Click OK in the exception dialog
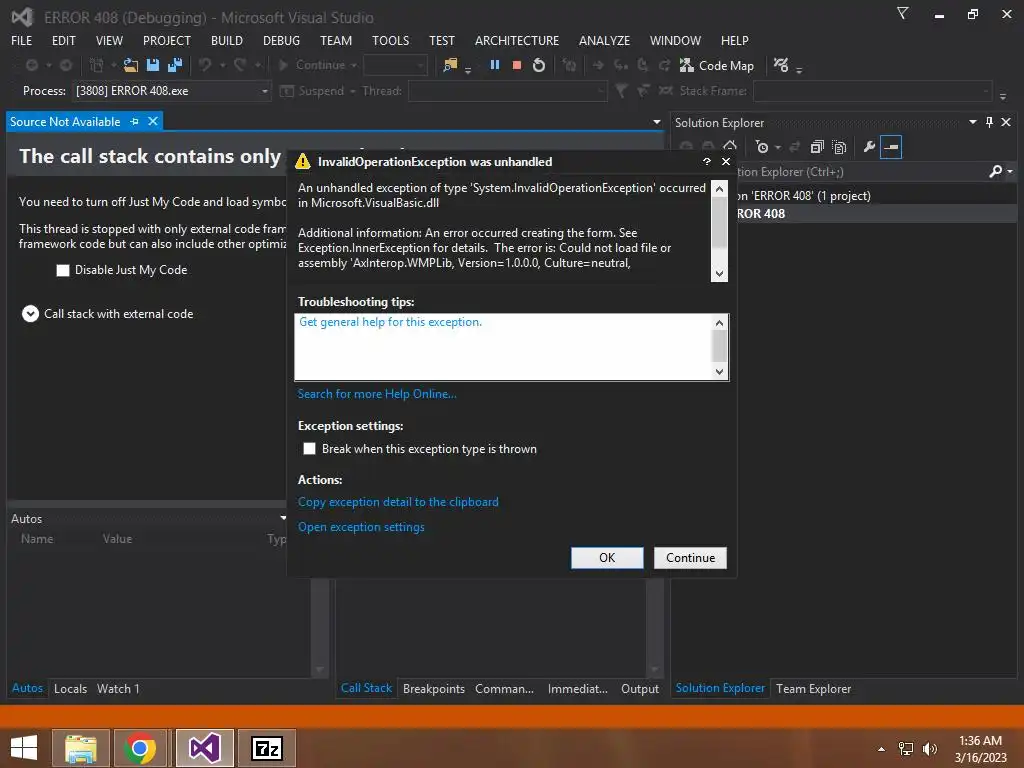Viewport: 1024px width, 768px height. click(607, 558)
